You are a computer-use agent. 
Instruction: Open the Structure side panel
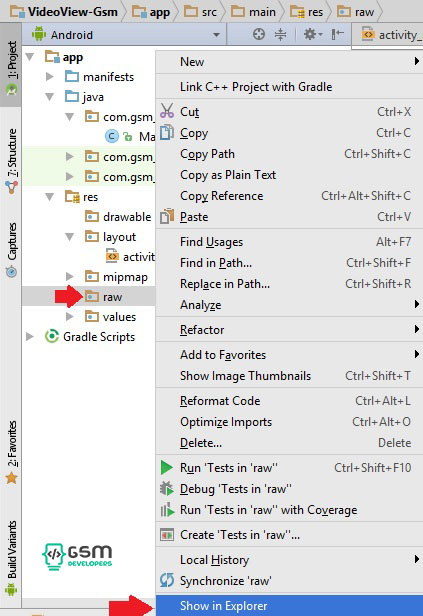pyautogui.click(x=12, y=161)
